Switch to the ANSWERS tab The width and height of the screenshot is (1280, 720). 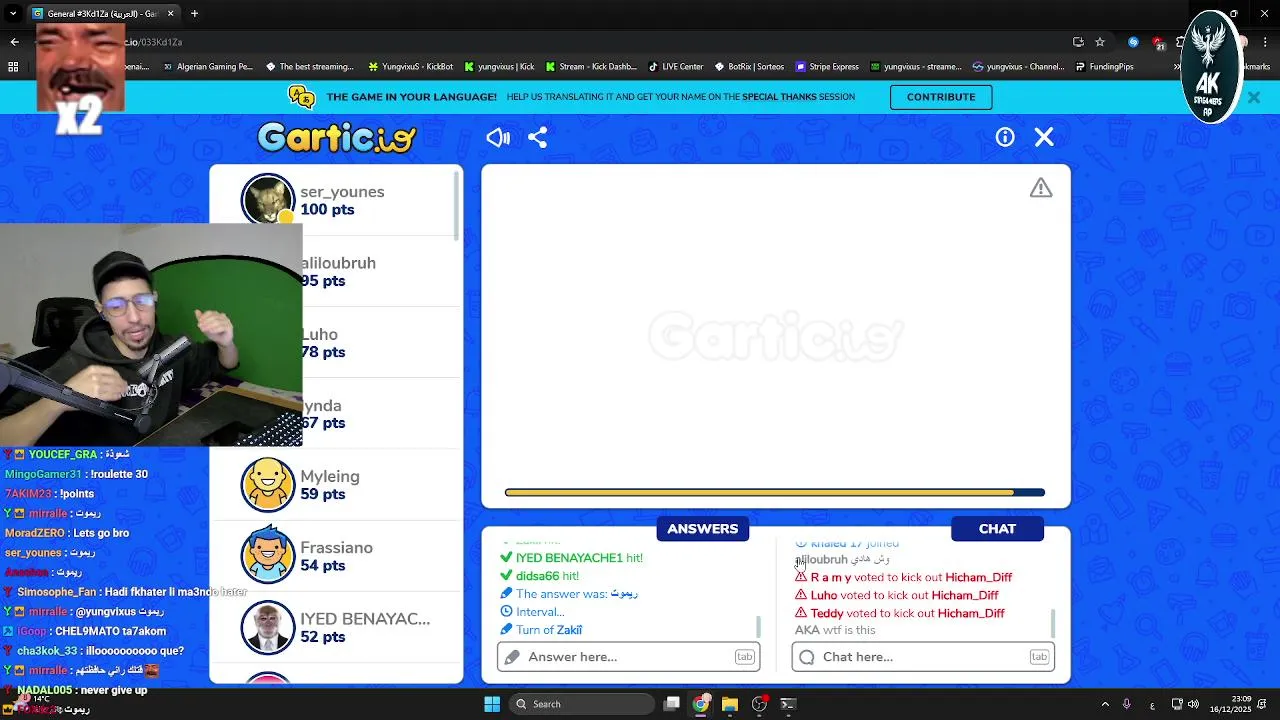coord(703,529)
